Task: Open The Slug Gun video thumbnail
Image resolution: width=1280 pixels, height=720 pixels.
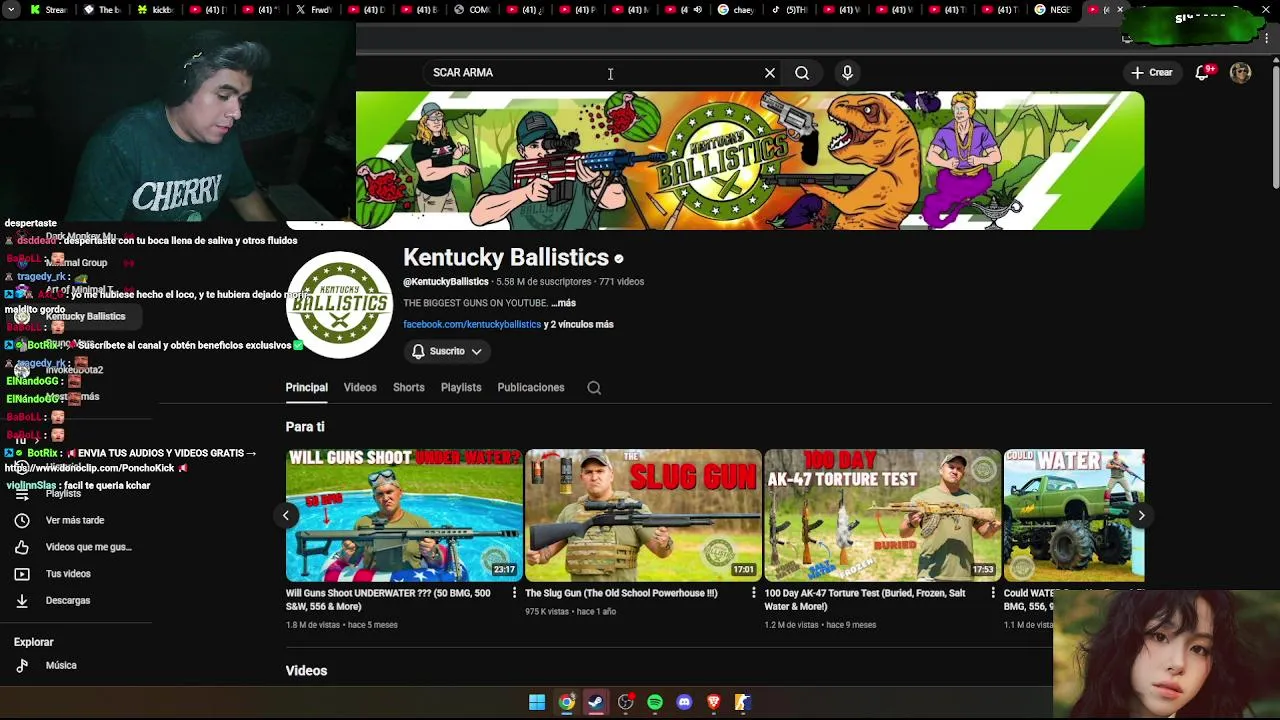Action: (643, 515)
